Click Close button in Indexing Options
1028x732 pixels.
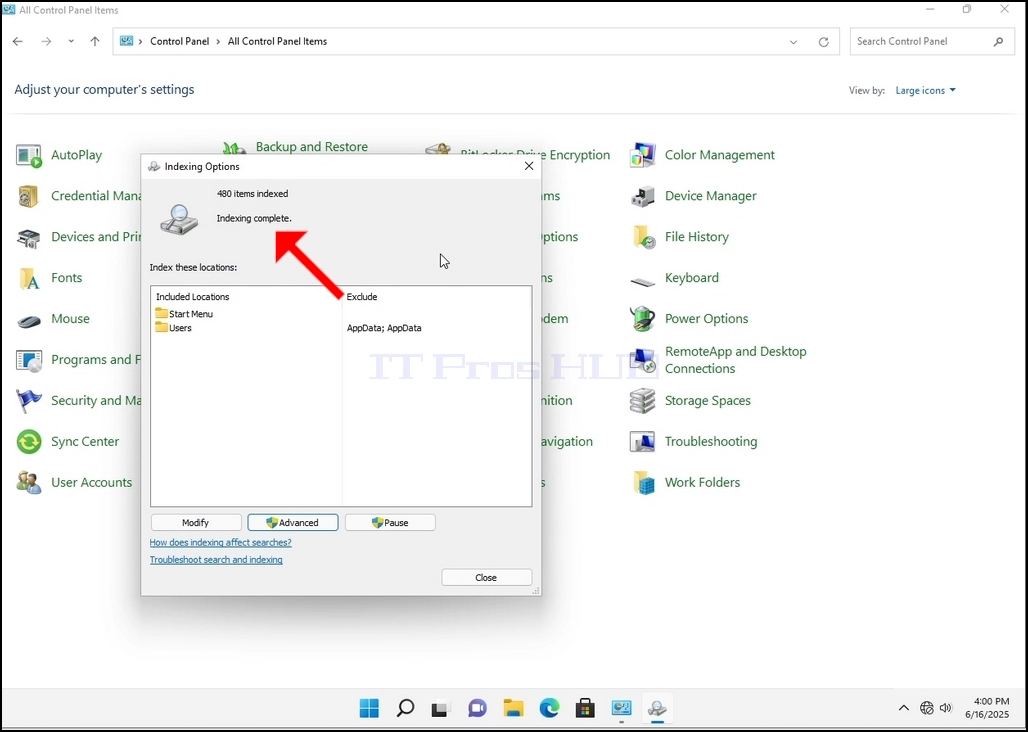[486, 577]
